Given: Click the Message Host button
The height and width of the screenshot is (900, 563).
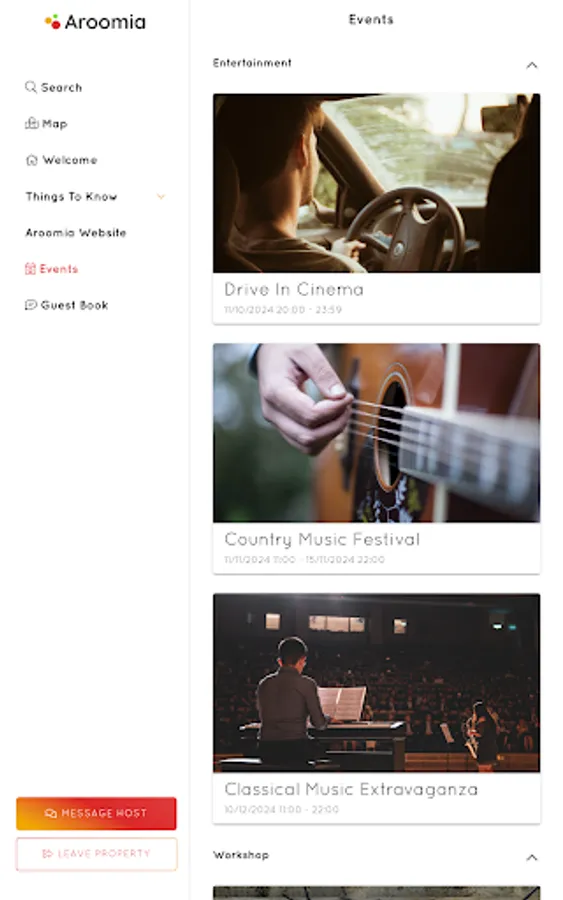Looking at the screenshot, I should point(96,813).
